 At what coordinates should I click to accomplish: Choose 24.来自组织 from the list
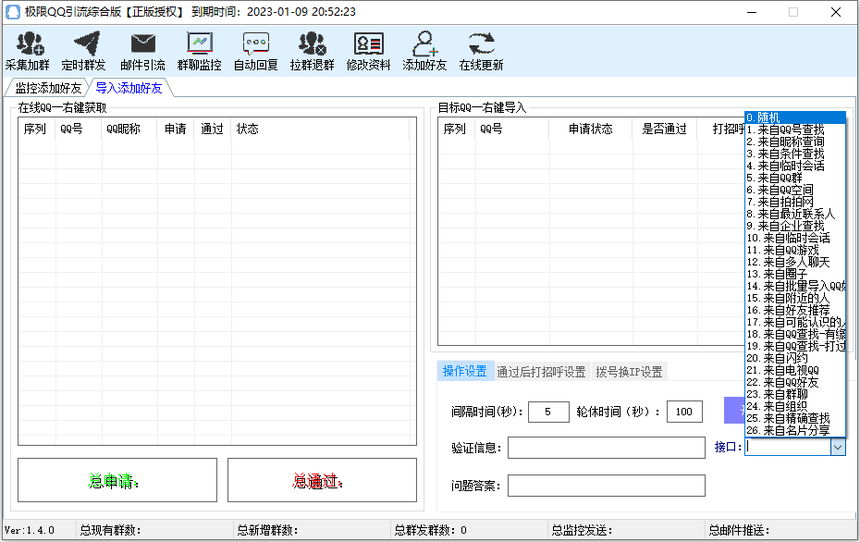(795, 406)
